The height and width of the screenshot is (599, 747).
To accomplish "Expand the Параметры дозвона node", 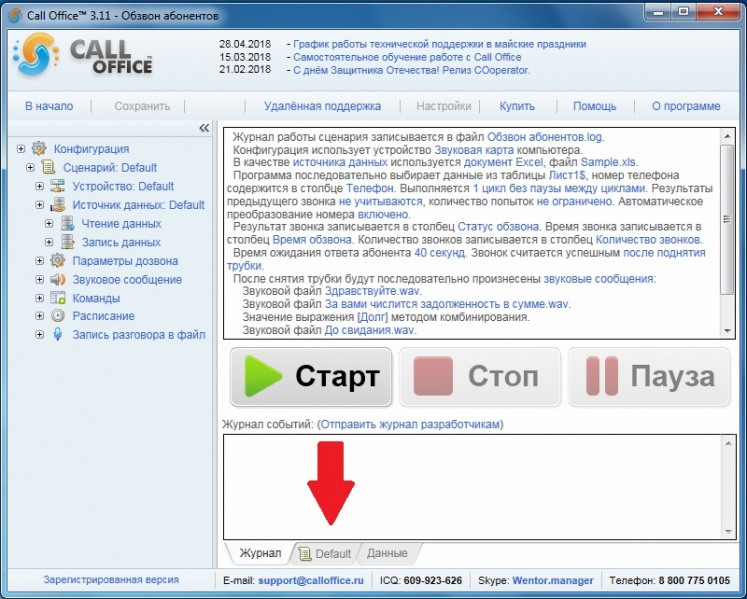I will [40, 261].
